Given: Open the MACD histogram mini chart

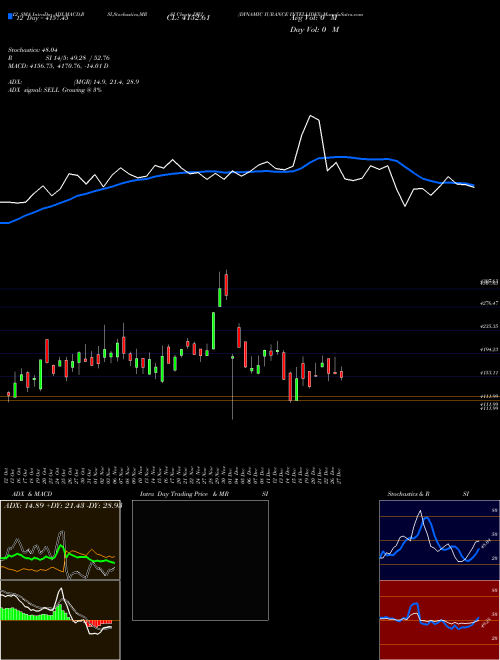Looking at the screenshot, I should [60, 620].
